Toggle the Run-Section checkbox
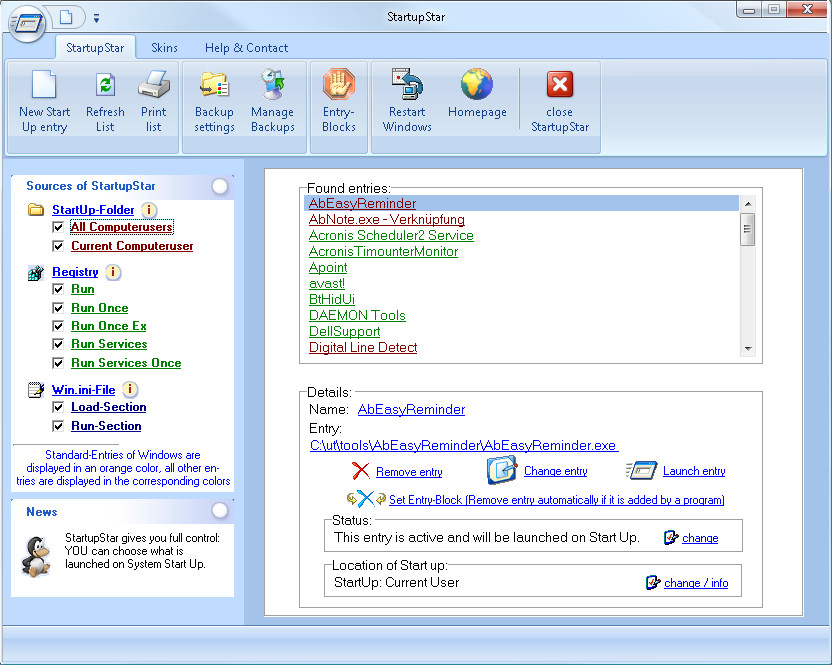Screen dimensions: 832x665 pyautogui.click(x=58, y=426)
